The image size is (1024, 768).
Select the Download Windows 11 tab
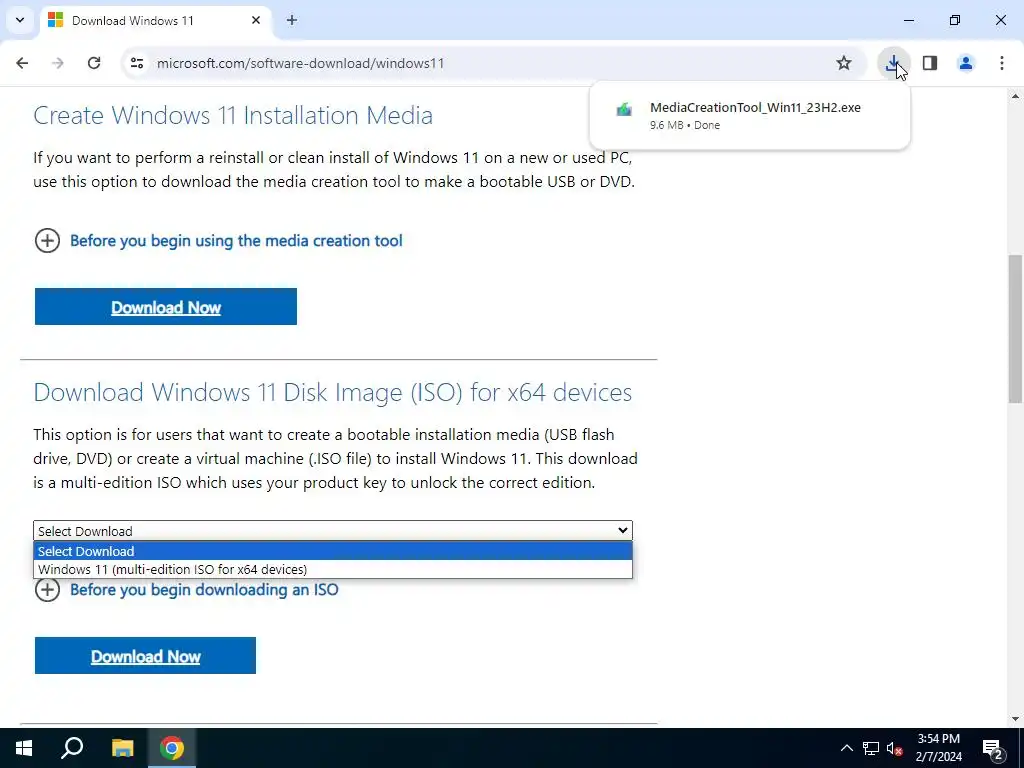pyautogui.click(x=155, y=20)
